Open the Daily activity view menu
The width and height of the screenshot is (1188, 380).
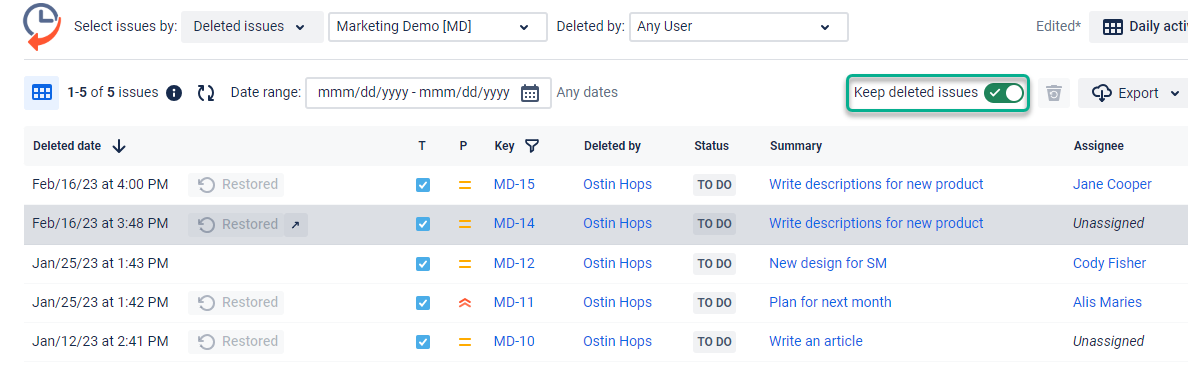[x=1139, y=26]
